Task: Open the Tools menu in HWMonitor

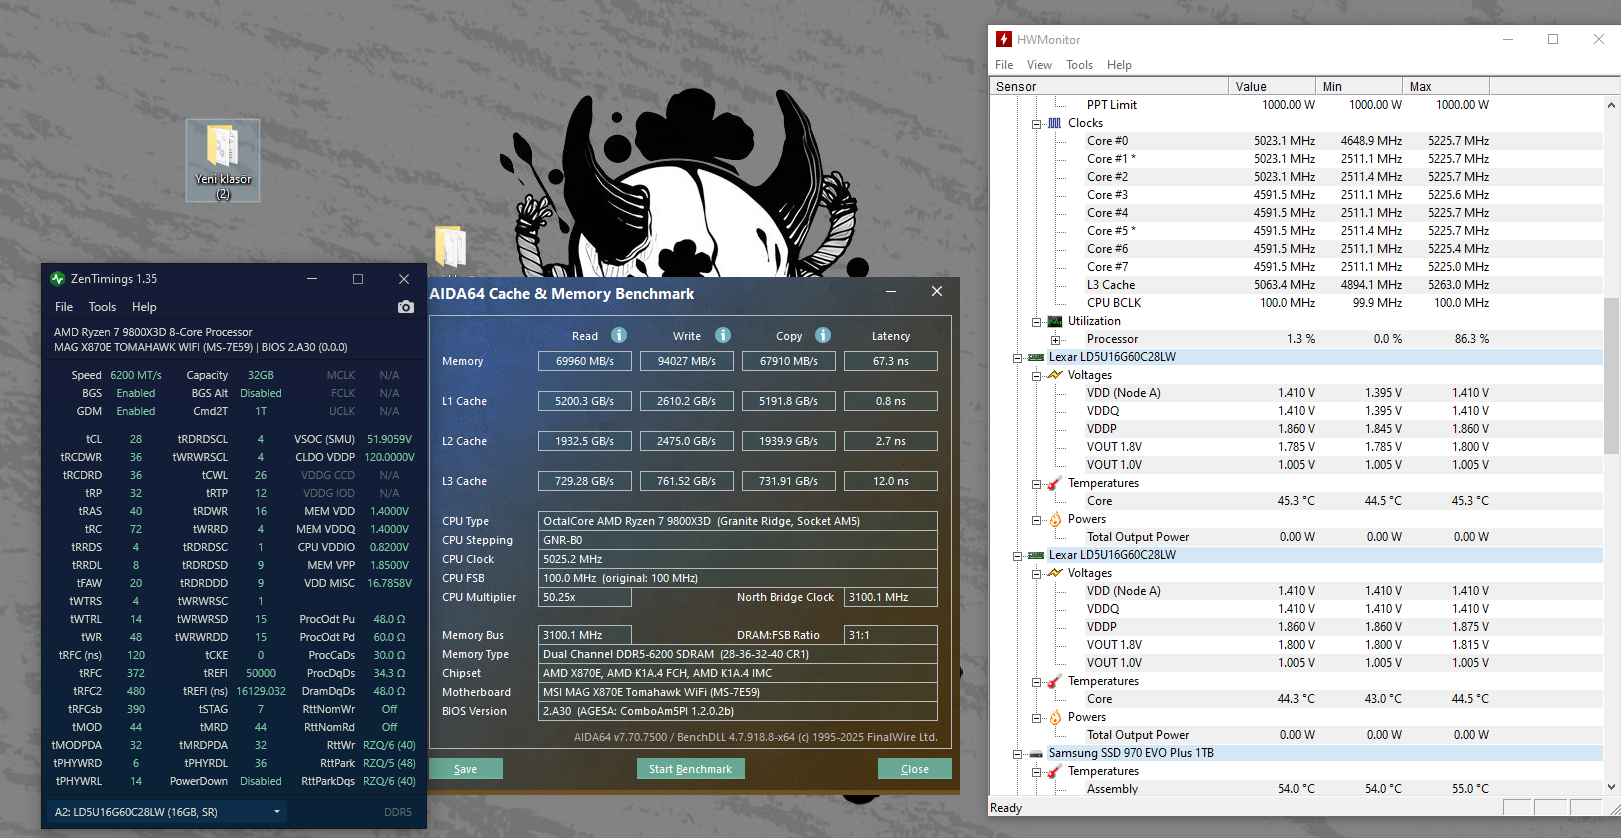Action: pos(1079,65)
